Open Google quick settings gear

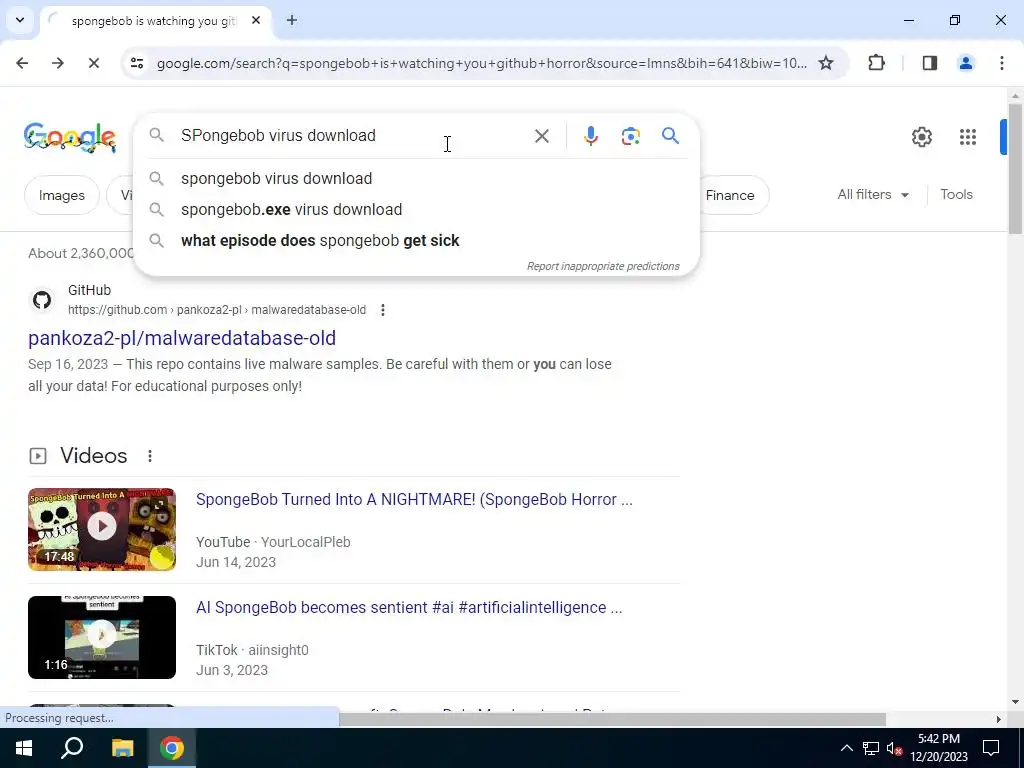[921, 137]
